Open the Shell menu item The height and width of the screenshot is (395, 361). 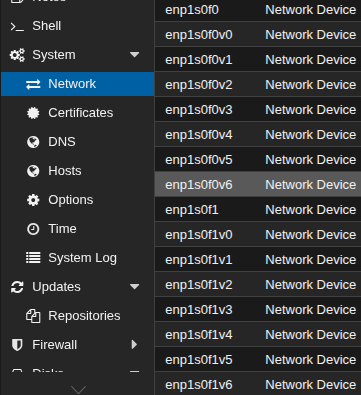[x=77, y=26]
